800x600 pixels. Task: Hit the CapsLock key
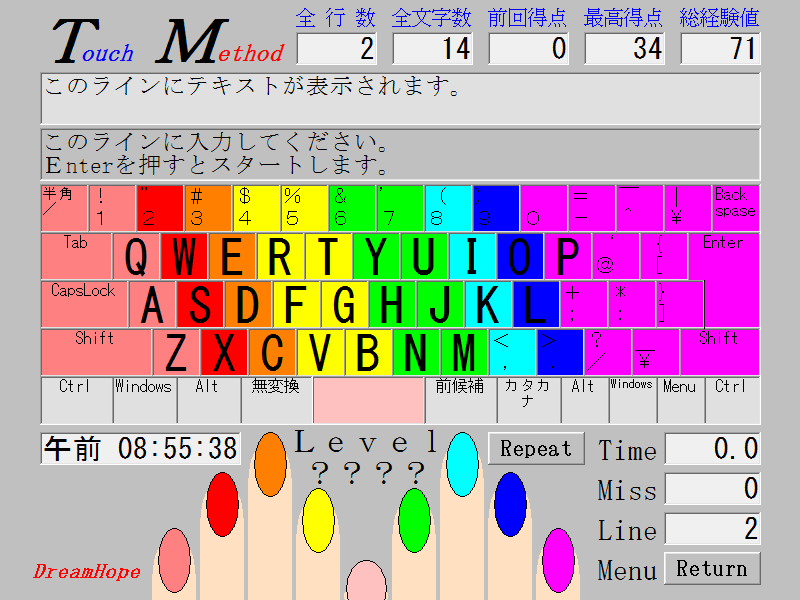[x=84, y=304]
